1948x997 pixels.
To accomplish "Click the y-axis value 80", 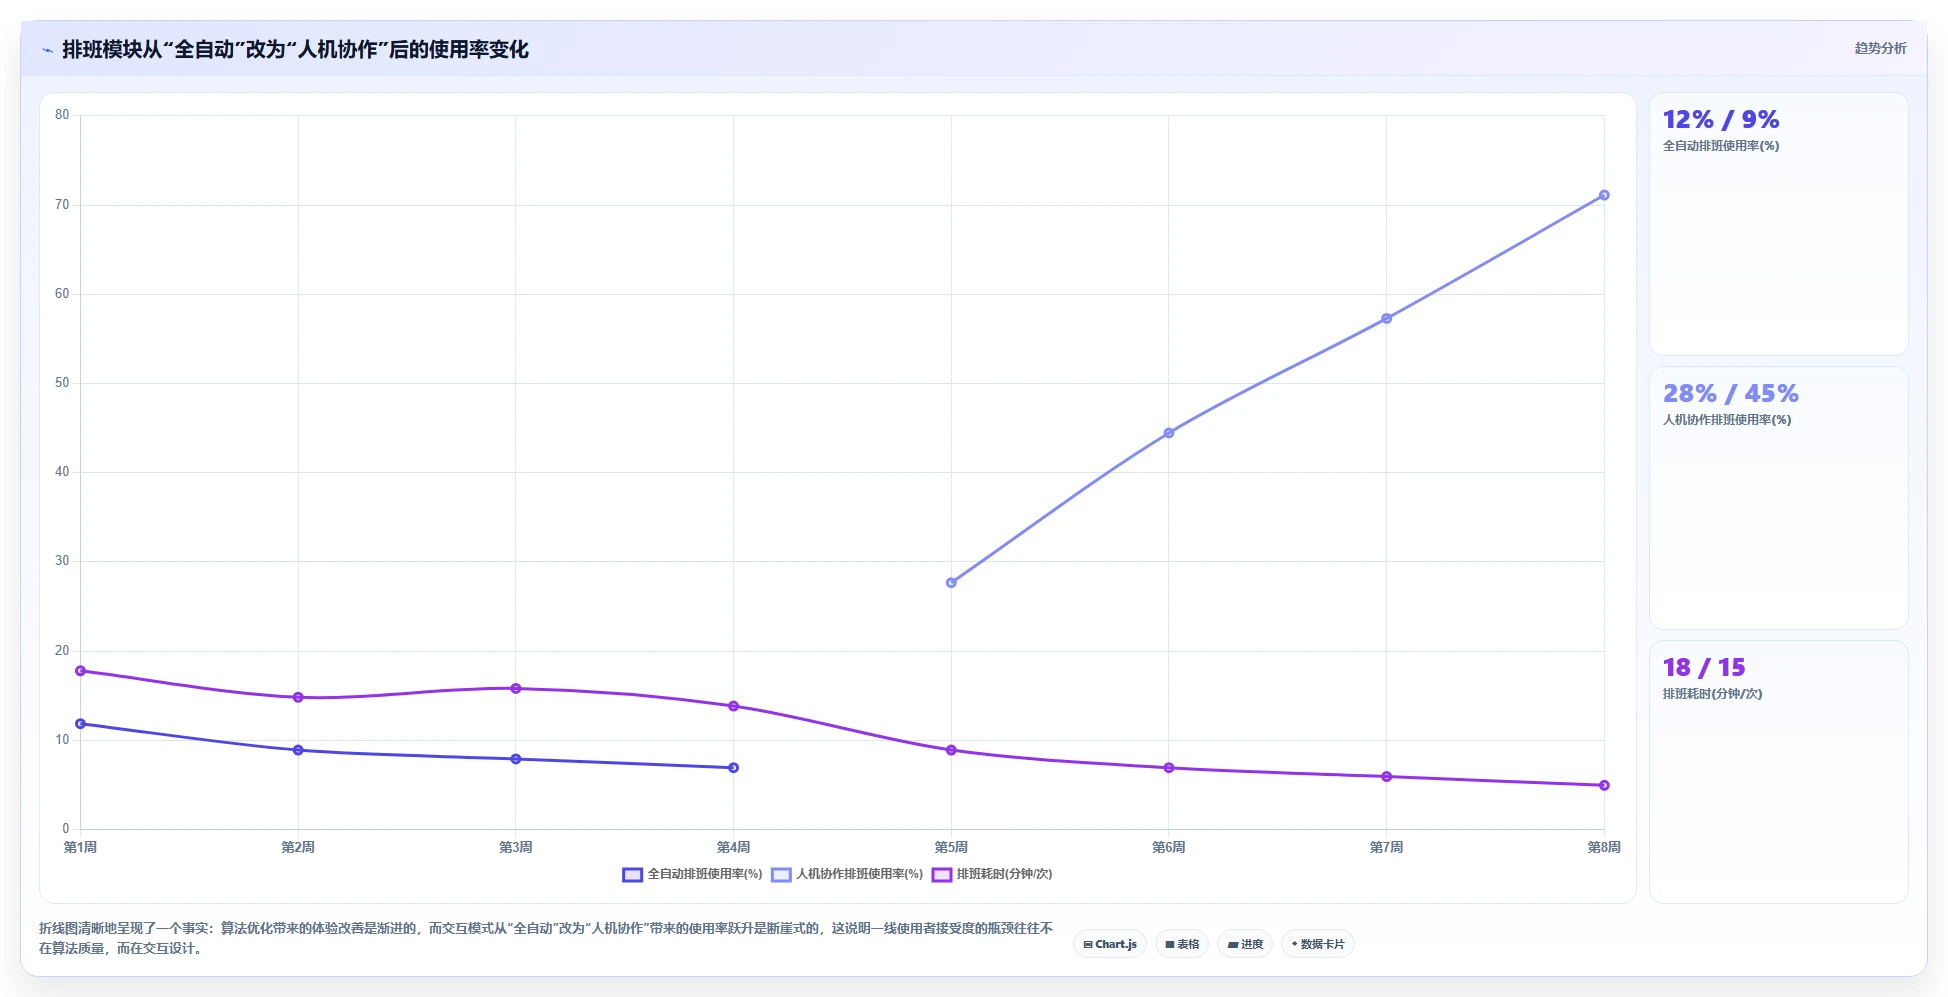I will (62, 115).
